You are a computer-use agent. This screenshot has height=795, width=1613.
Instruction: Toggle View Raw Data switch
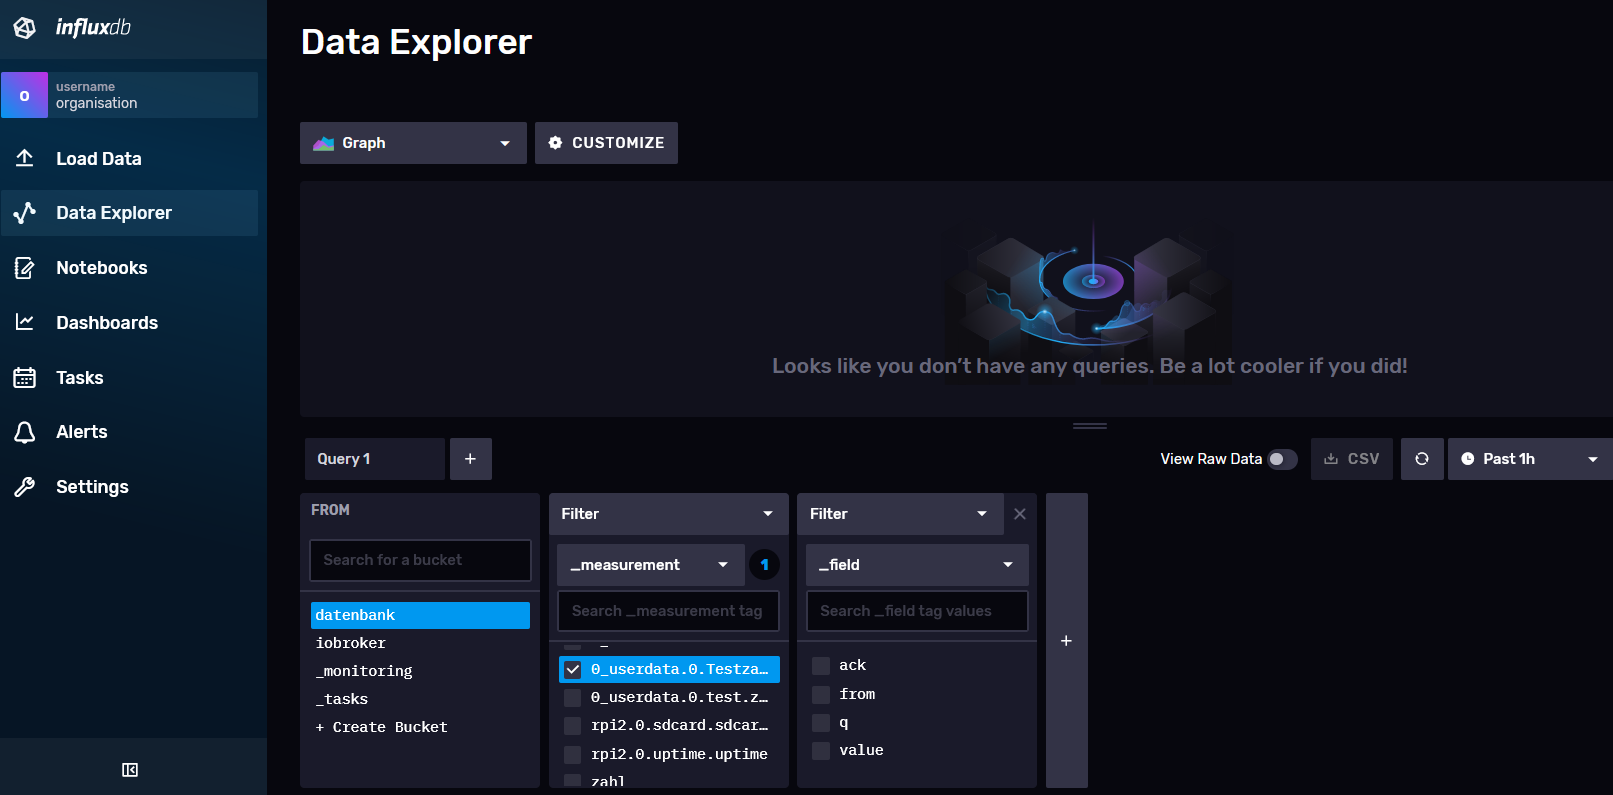coord(1282,459)
